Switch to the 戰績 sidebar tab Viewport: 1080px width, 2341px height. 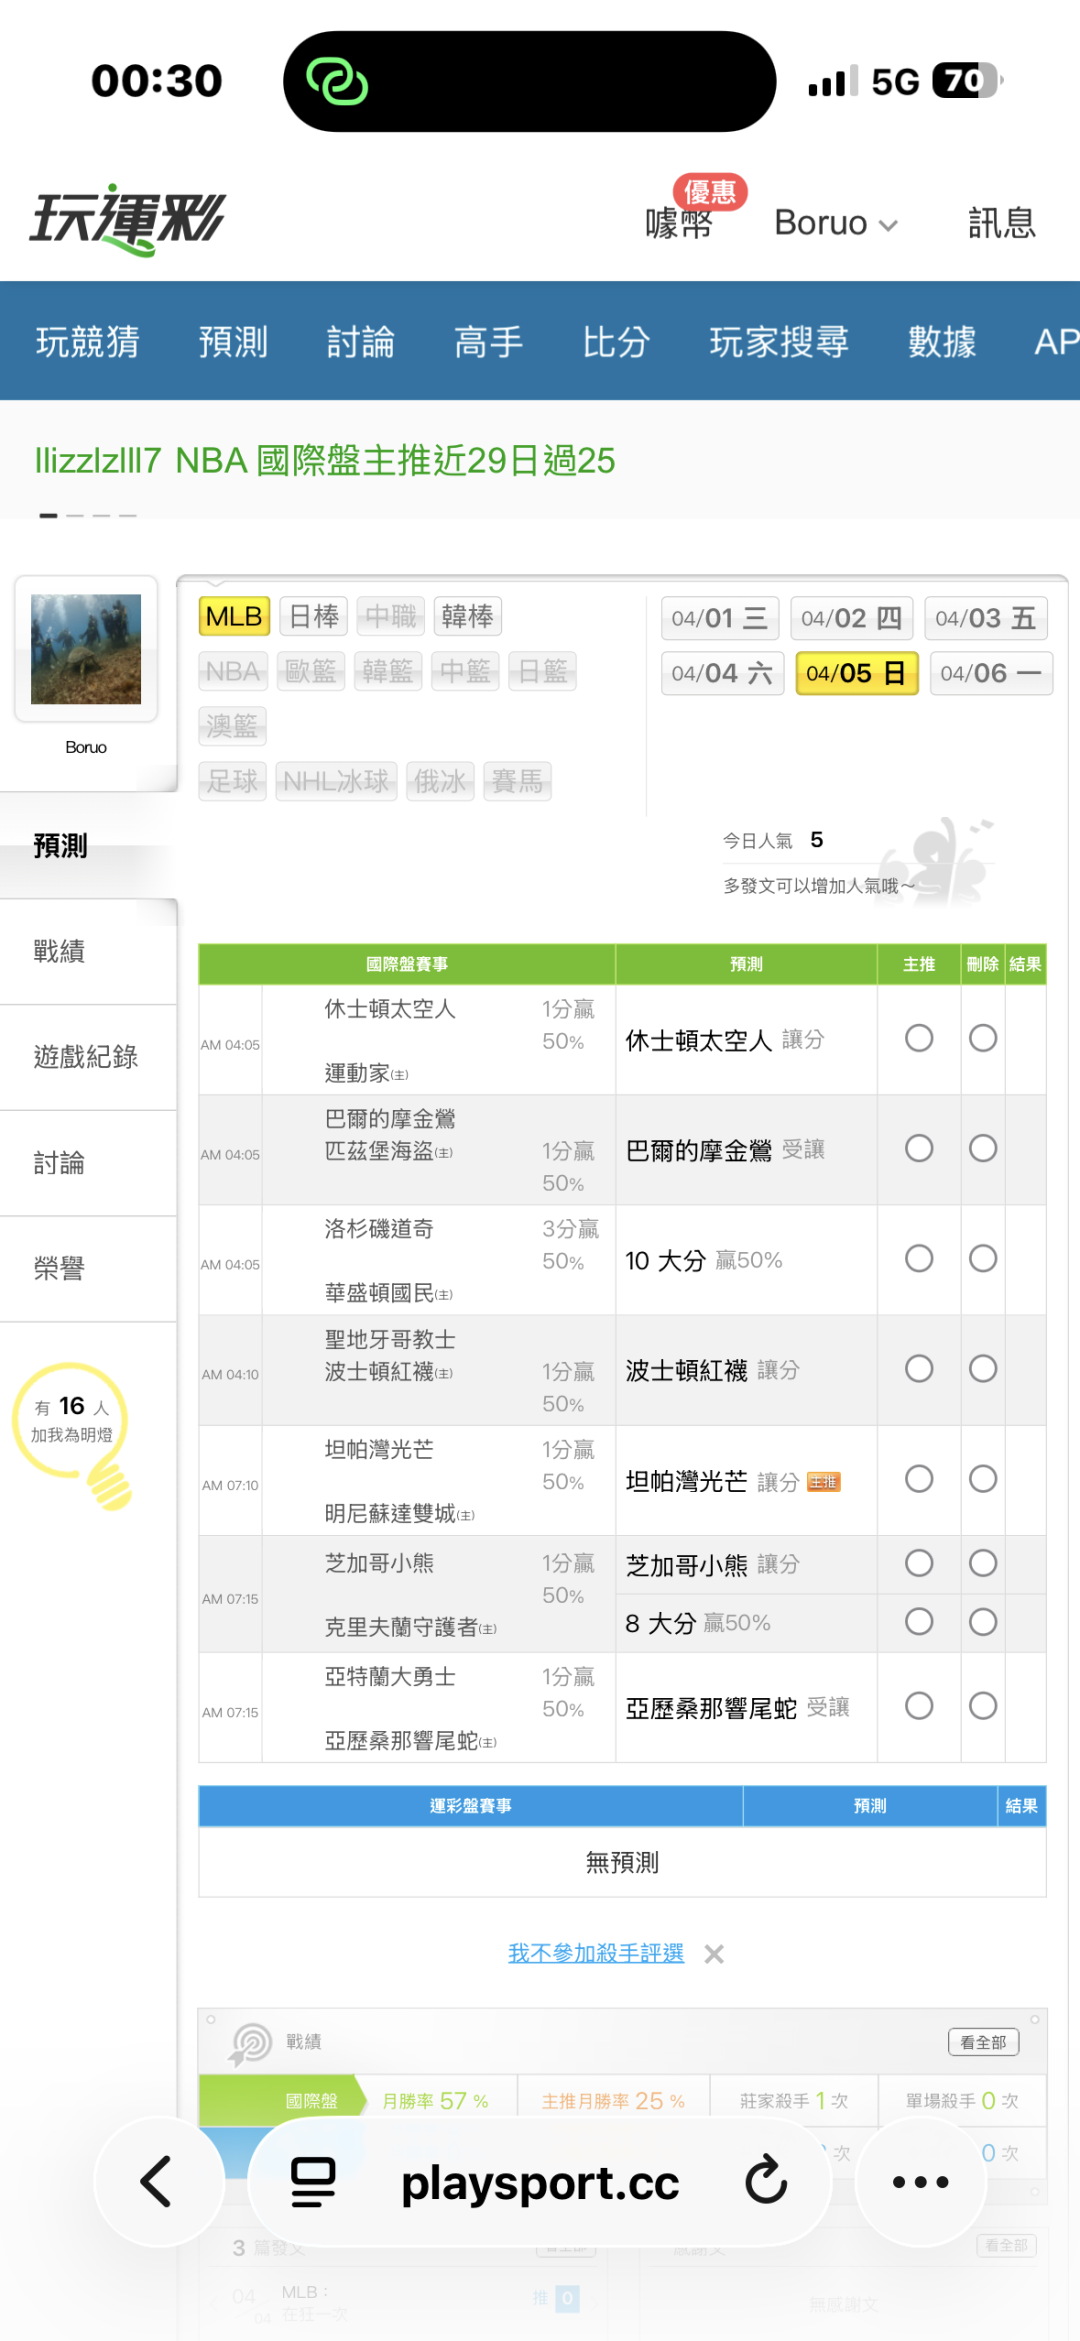point(60,951)
